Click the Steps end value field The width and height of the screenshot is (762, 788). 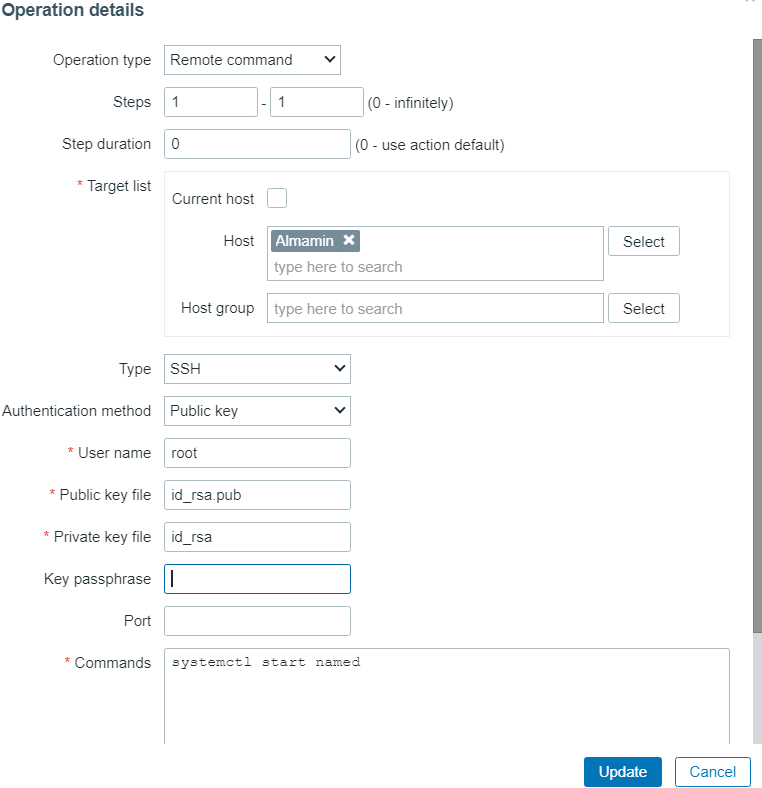[x=316, y=102]
